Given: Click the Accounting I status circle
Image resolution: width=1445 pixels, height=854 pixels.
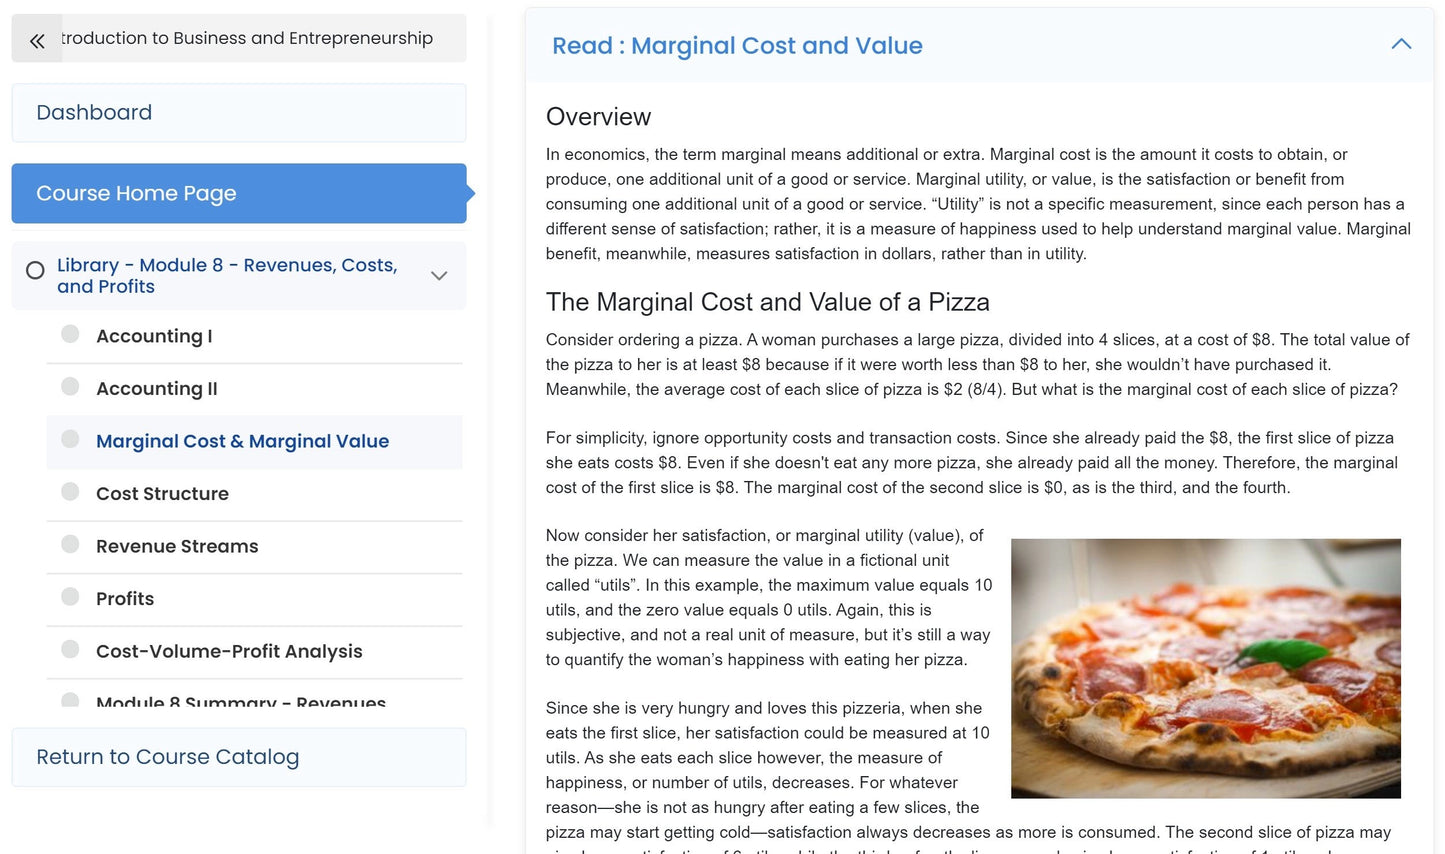Looking at the screenshot, I should (x=70, y=334).
